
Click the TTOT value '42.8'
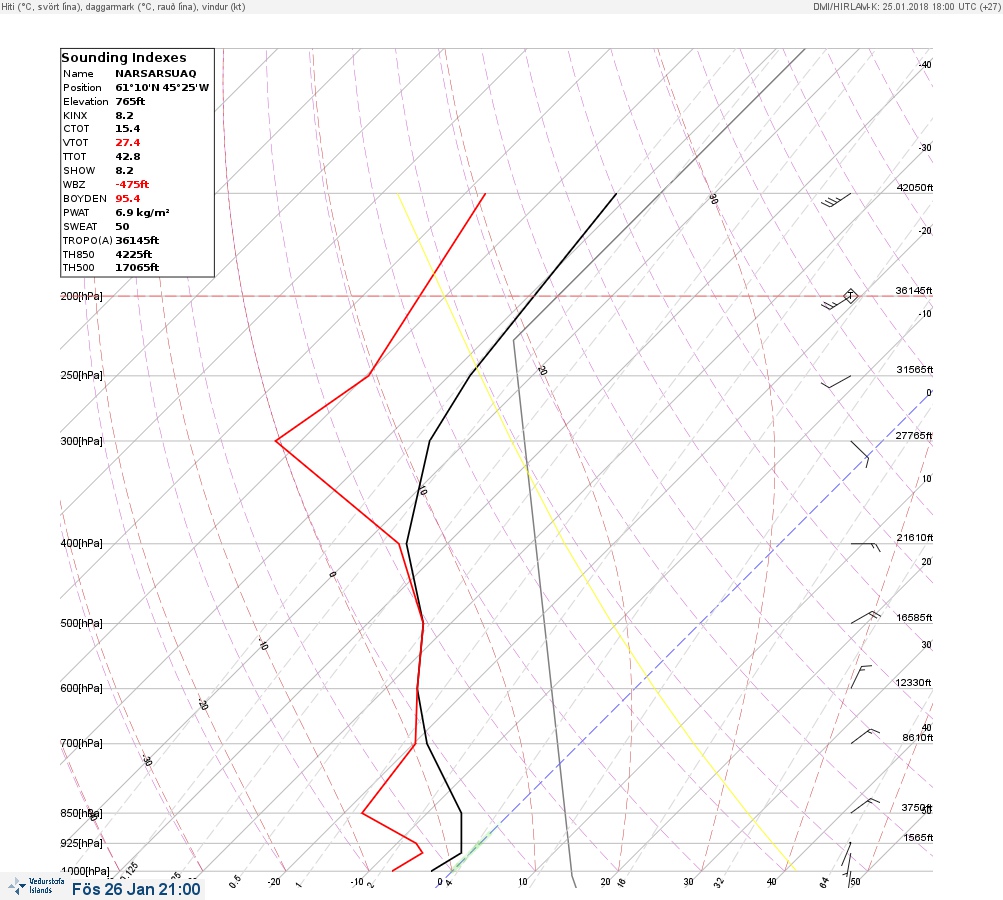tap(127, 157)
